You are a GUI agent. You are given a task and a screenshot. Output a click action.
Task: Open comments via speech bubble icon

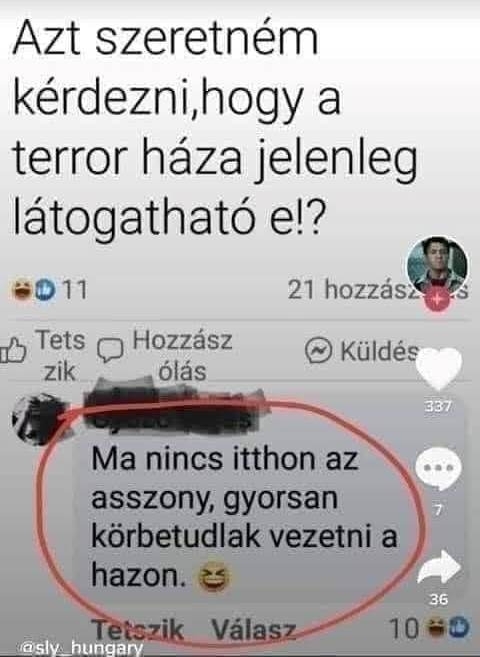point(439,468)
